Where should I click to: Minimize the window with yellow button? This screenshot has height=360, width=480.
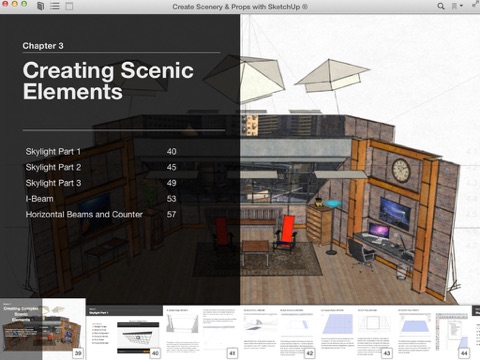click(15, 4)
